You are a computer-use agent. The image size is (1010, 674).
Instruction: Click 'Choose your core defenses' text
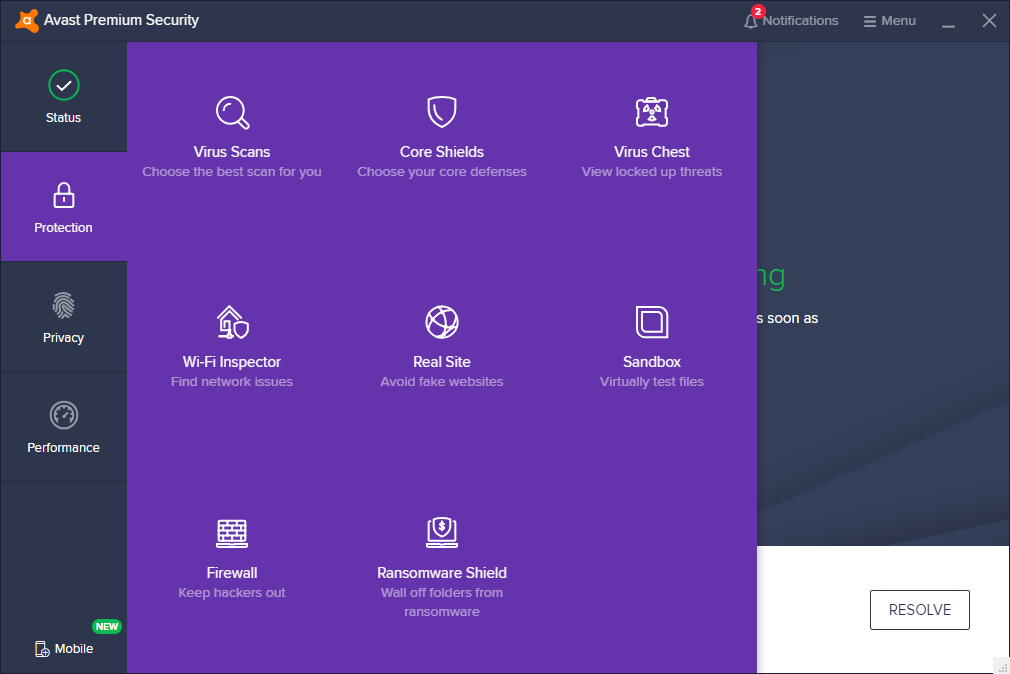point(442,172)
